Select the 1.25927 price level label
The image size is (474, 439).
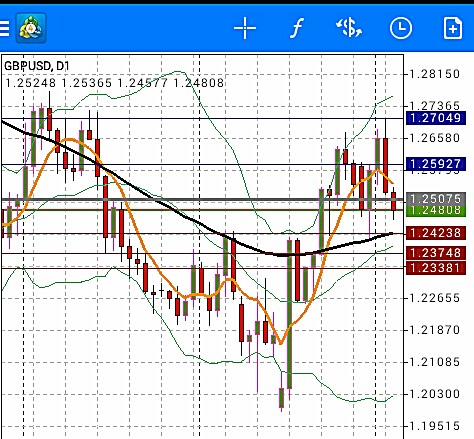[x=436, y=164]
